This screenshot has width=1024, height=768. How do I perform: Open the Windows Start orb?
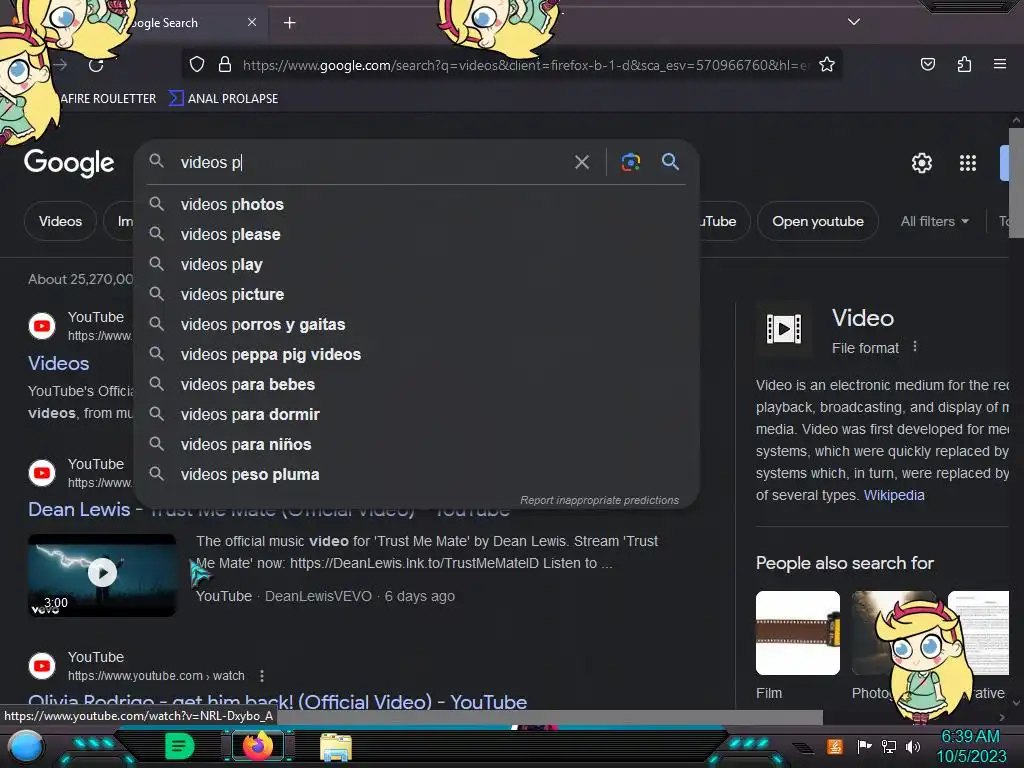click(x=25, y=746)
